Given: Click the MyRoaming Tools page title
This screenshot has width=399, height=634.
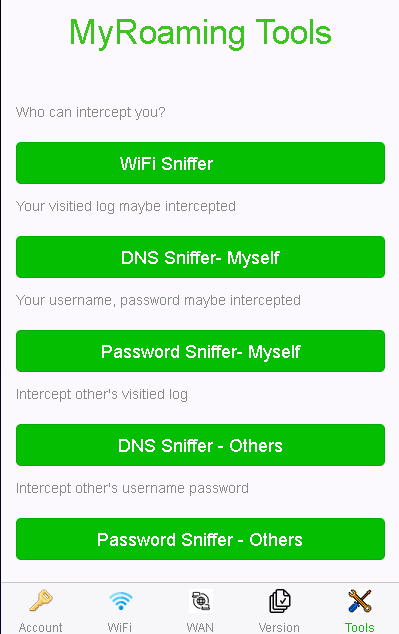Looking at the screenshot, I should tap(201, 33).
